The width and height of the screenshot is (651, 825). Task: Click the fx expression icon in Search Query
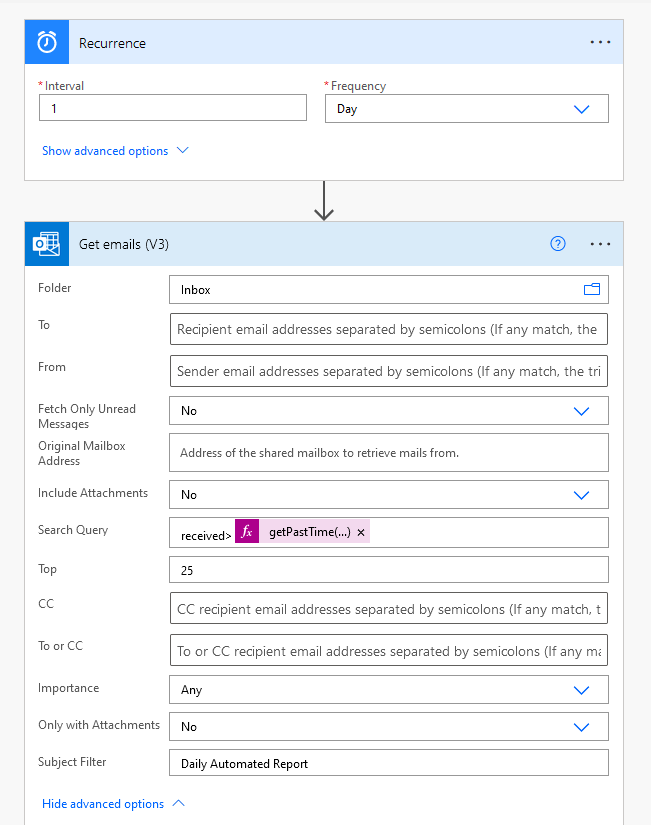247,531
